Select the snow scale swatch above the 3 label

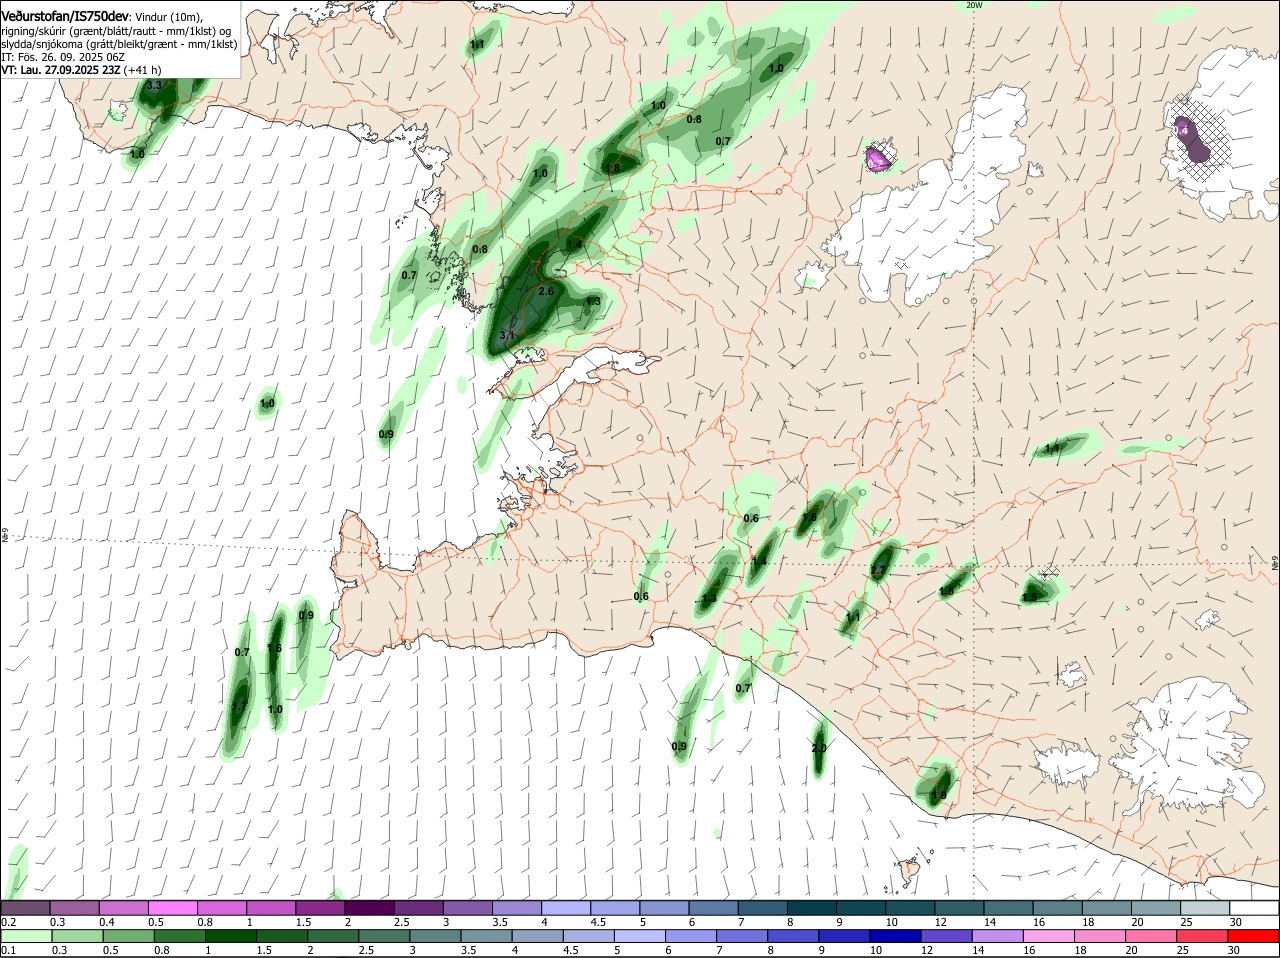pyautogui.click(x=467, y=908)
